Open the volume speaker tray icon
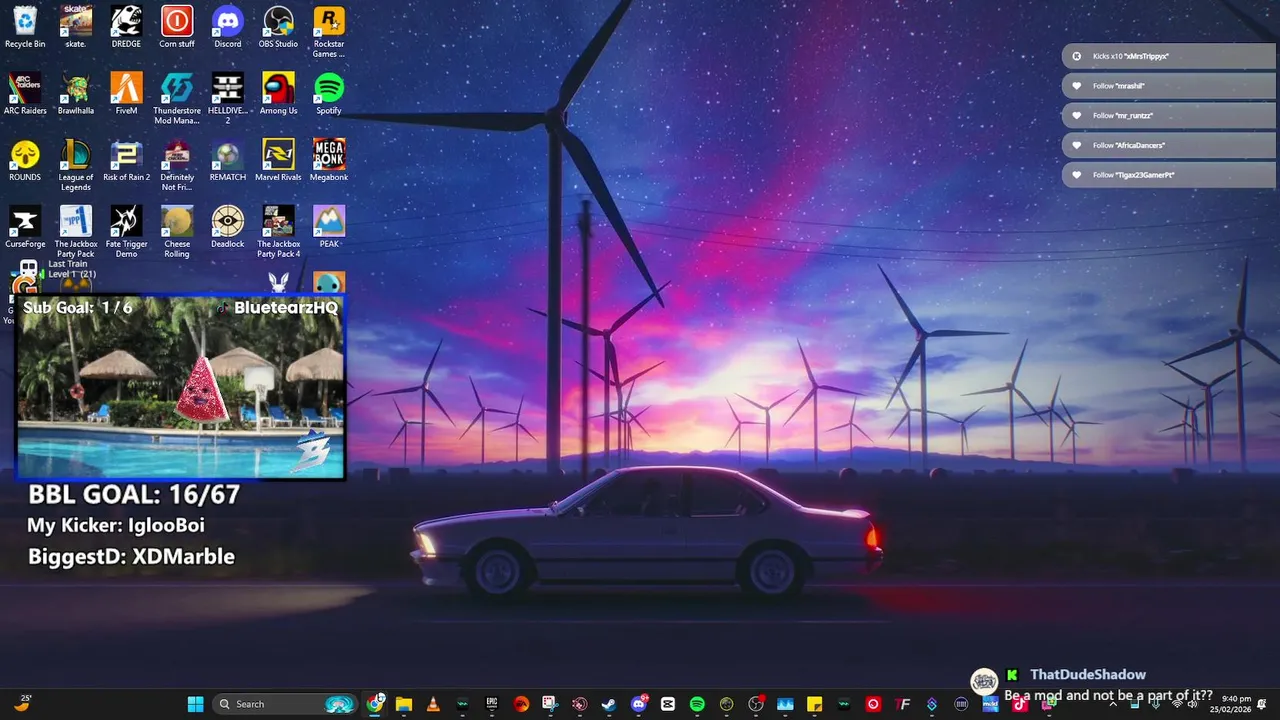The width and height of the screenshot is (1280, 720). 1192,704
